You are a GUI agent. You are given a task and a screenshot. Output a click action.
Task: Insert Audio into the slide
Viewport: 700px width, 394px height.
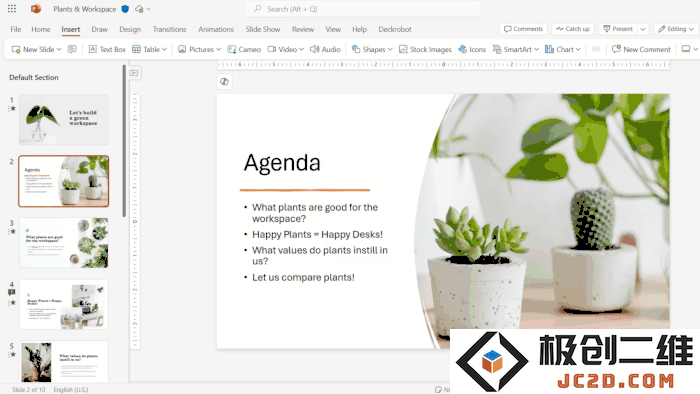pyautogui.click(x=325, y=49)
